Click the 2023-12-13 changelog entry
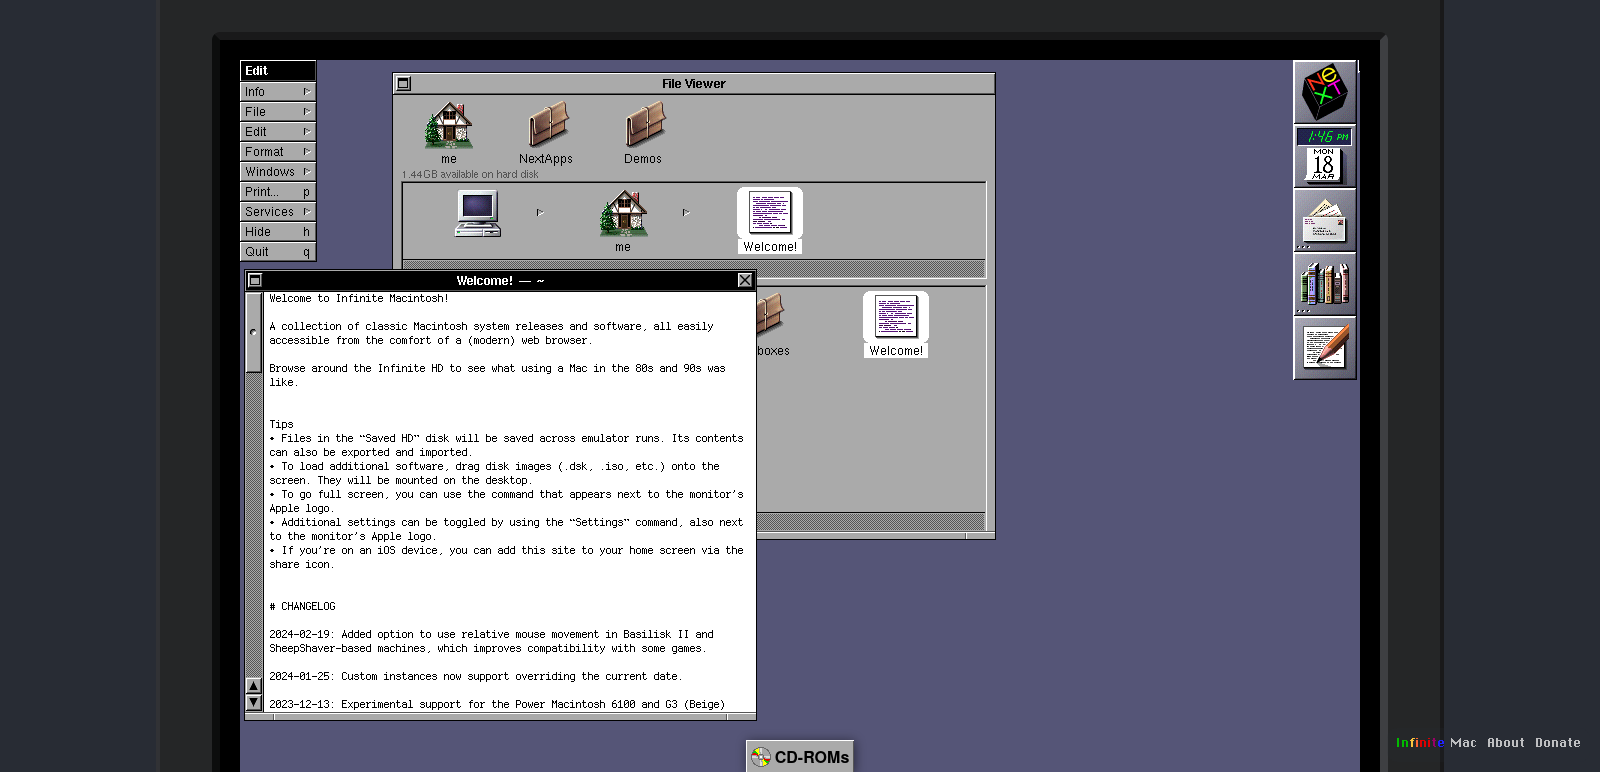This screenshot has width=1600, height=772. coord(497,705)
